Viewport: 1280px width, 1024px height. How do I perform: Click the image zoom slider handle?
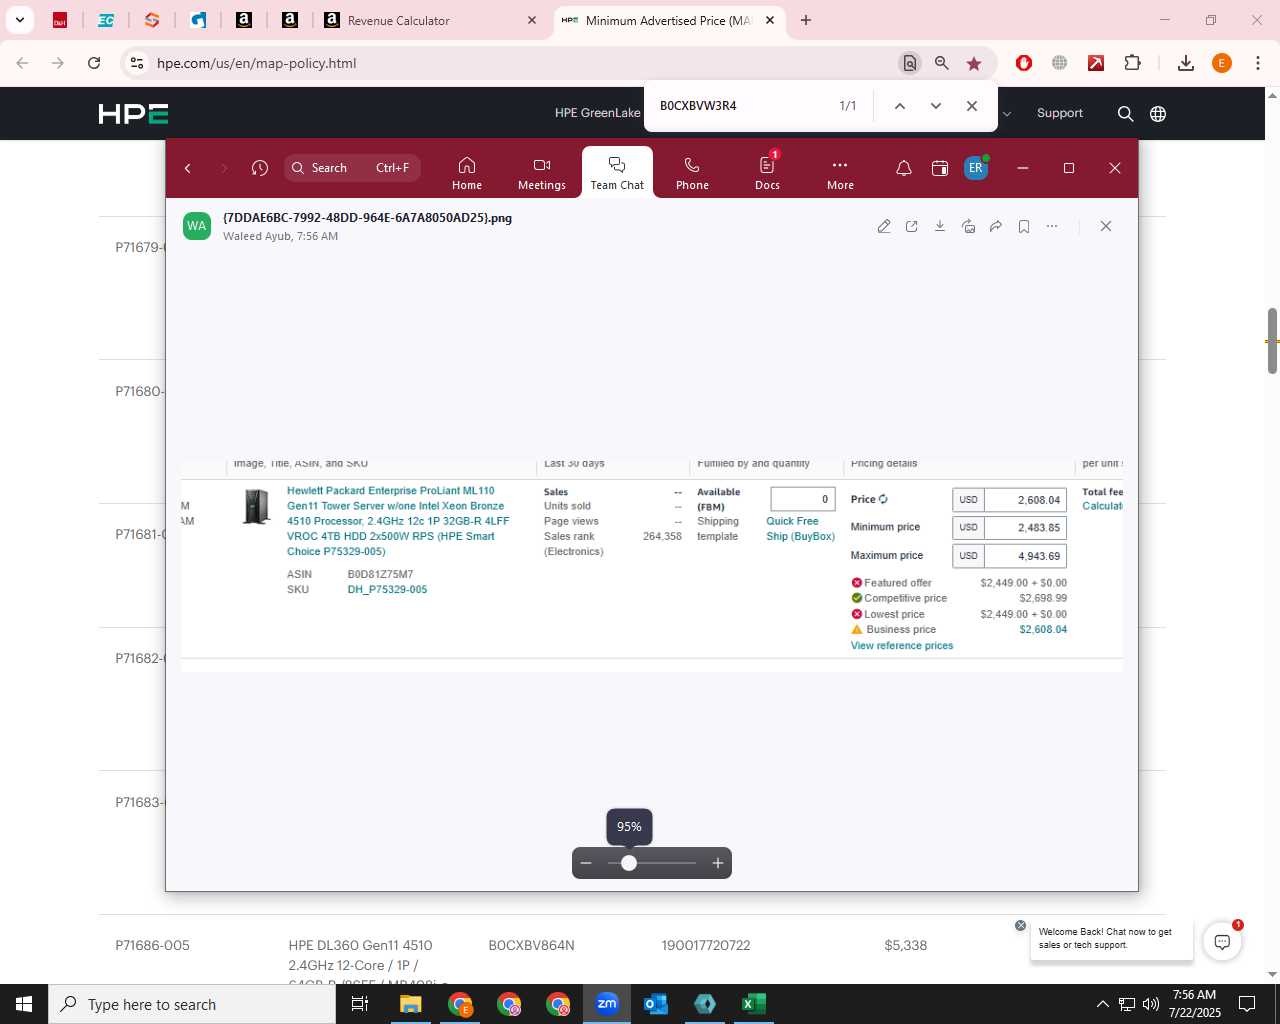coord(629,863)
